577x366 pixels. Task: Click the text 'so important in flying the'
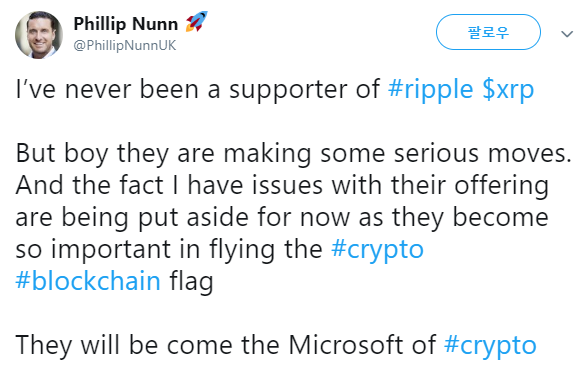coord(169,250)
